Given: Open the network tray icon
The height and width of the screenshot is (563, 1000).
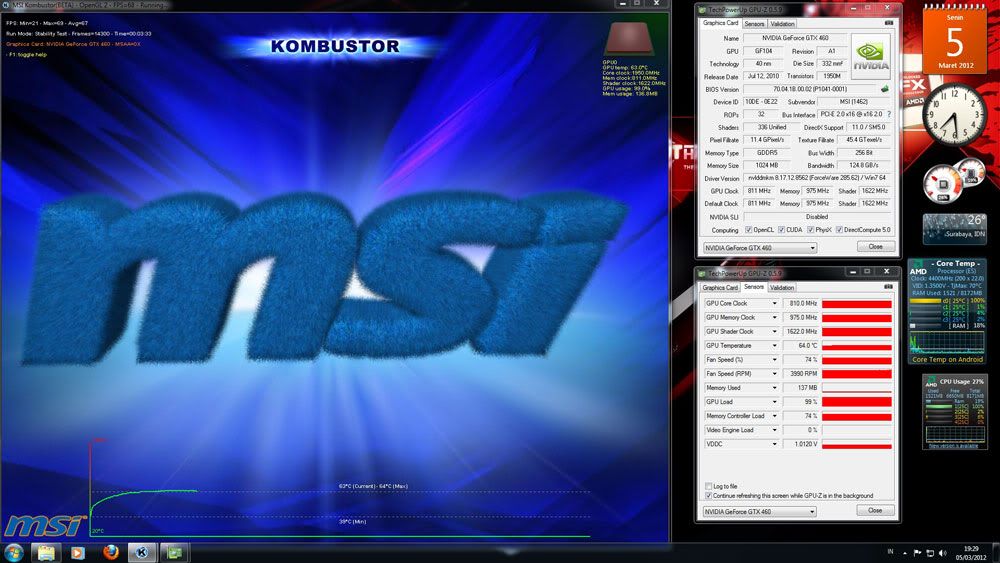Looking at the screenshot, I should (930, 553).
